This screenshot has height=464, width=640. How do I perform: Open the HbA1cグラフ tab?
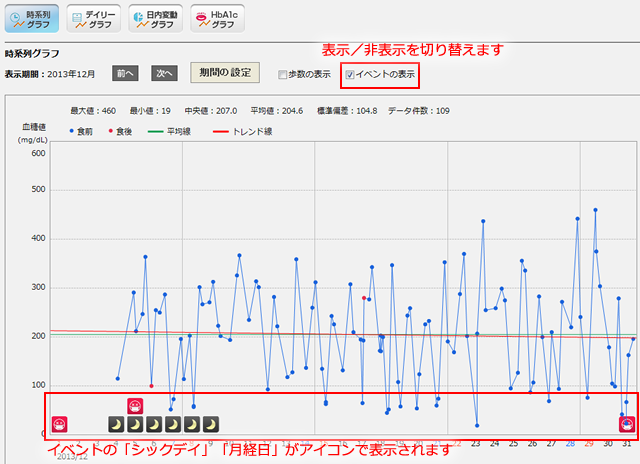tap(218, 19)
